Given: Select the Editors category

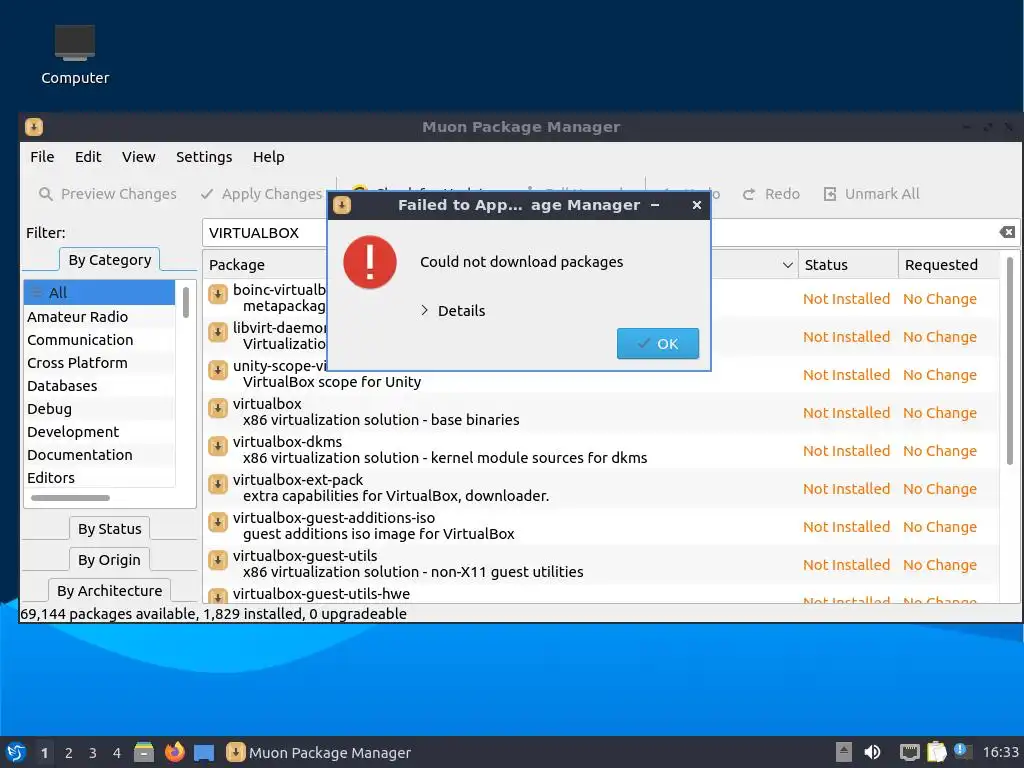Looking at the screenshot, I should point(99,477).
